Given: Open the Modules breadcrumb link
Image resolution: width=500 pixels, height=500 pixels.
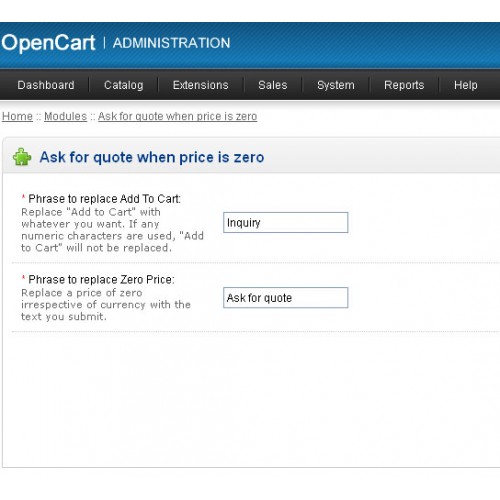Looking at the screenshot, I should coord(65,116).
